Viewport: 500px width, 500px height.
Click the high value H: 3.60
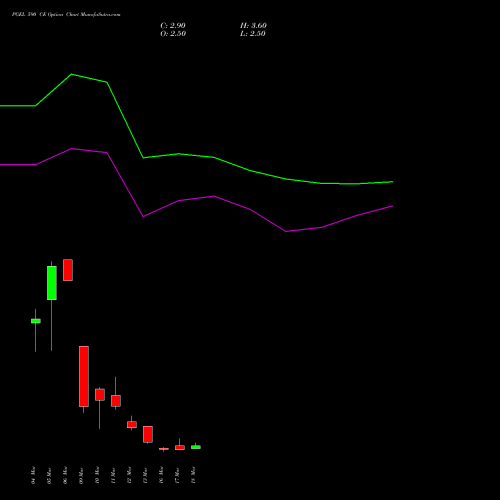pos(253,26)
